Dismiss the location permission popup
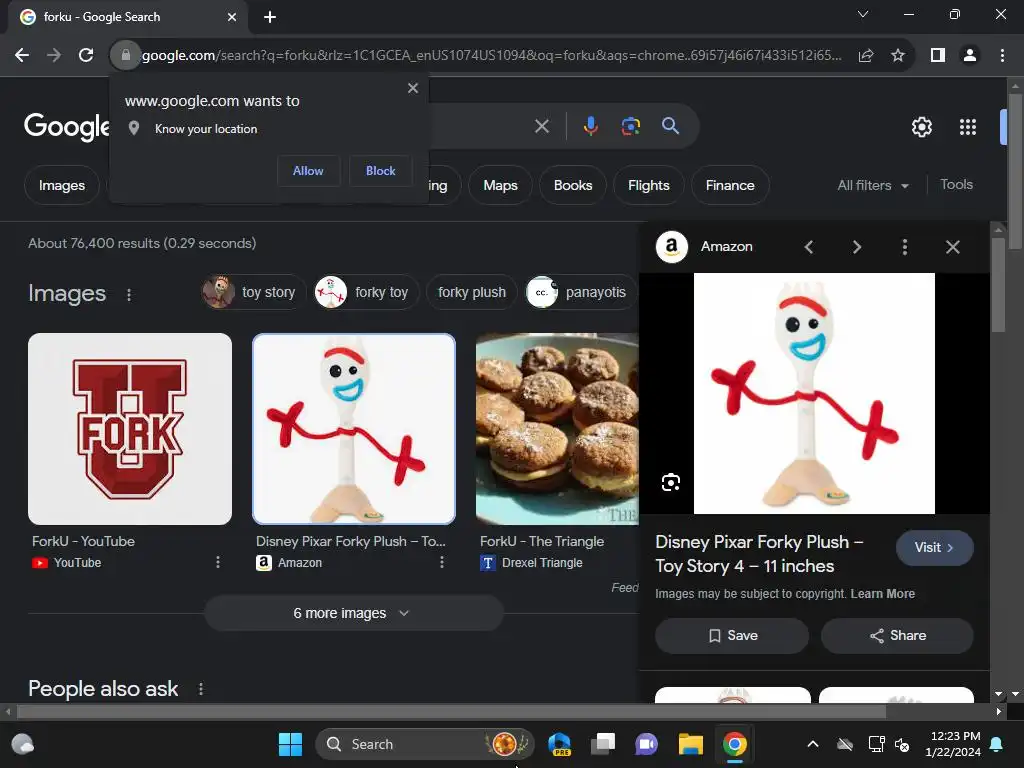The image size is (1024, 768). coord(413,88)
